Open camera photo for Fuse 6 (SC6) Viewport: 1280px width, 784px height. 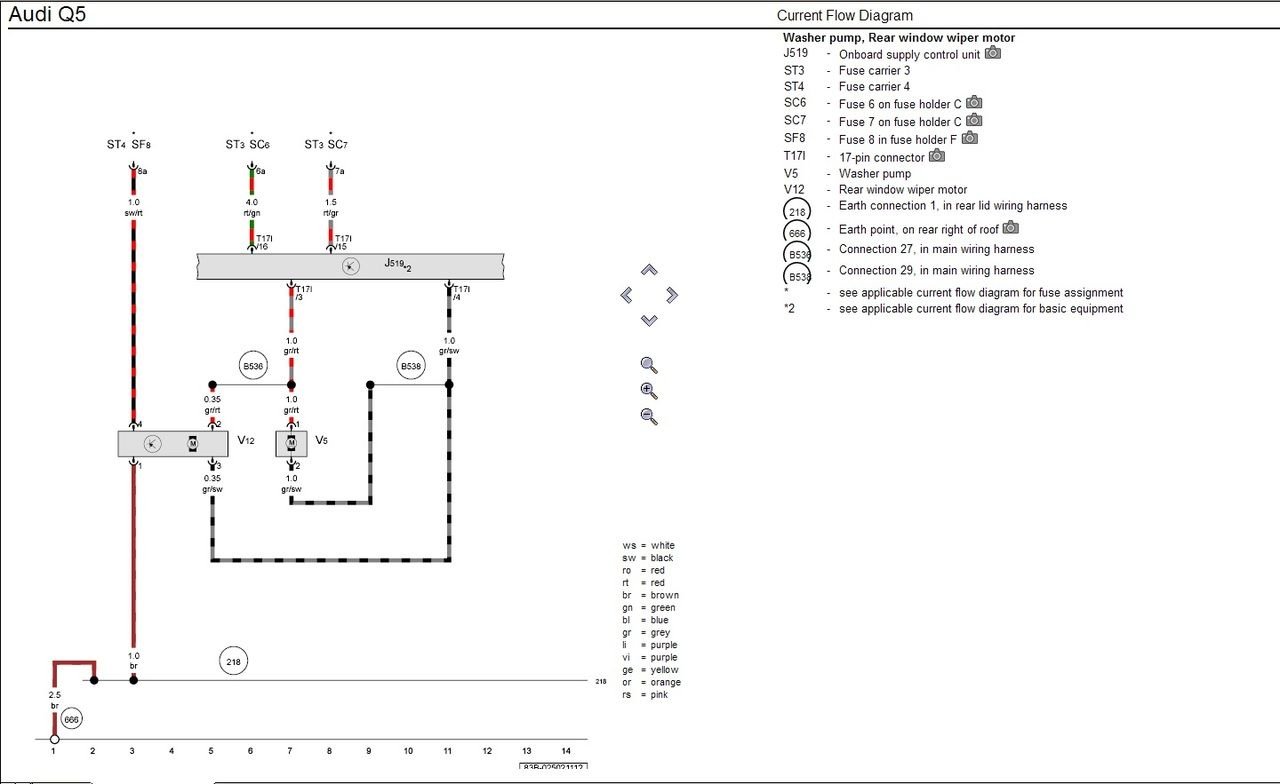point(974,102)
